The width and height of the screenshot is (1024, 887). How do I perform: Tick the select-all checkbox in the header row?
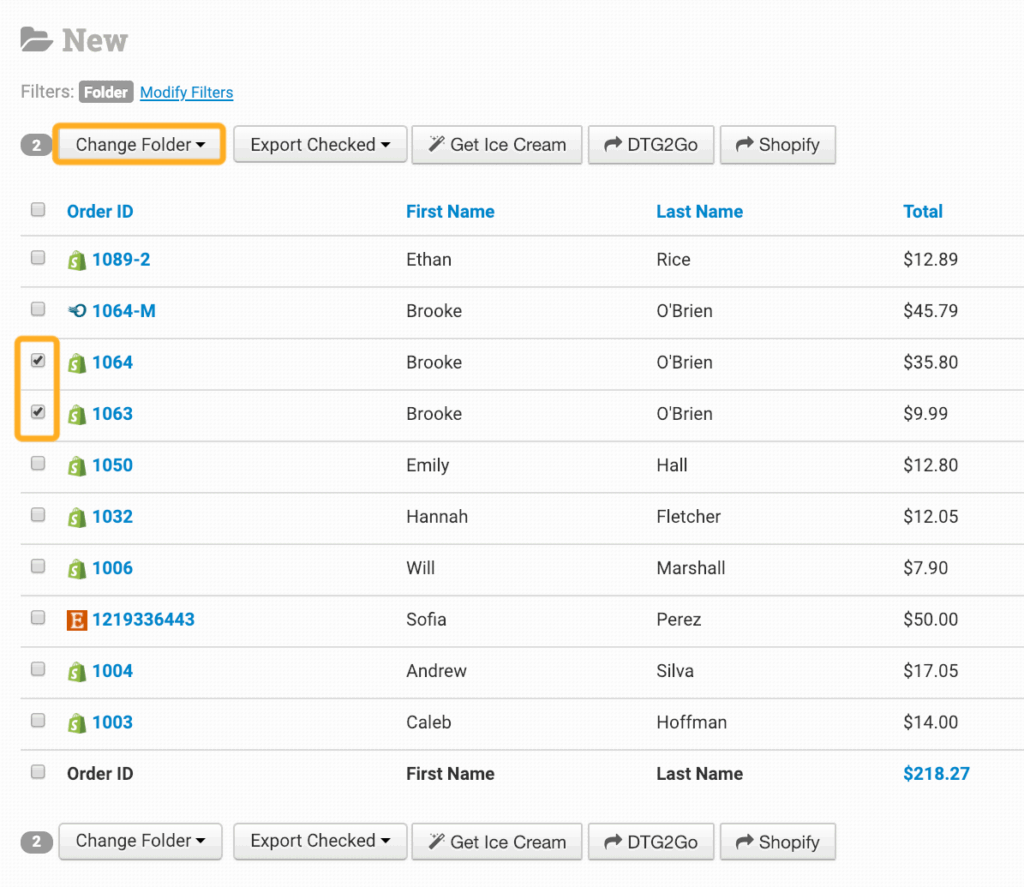(x=38, y=210)
